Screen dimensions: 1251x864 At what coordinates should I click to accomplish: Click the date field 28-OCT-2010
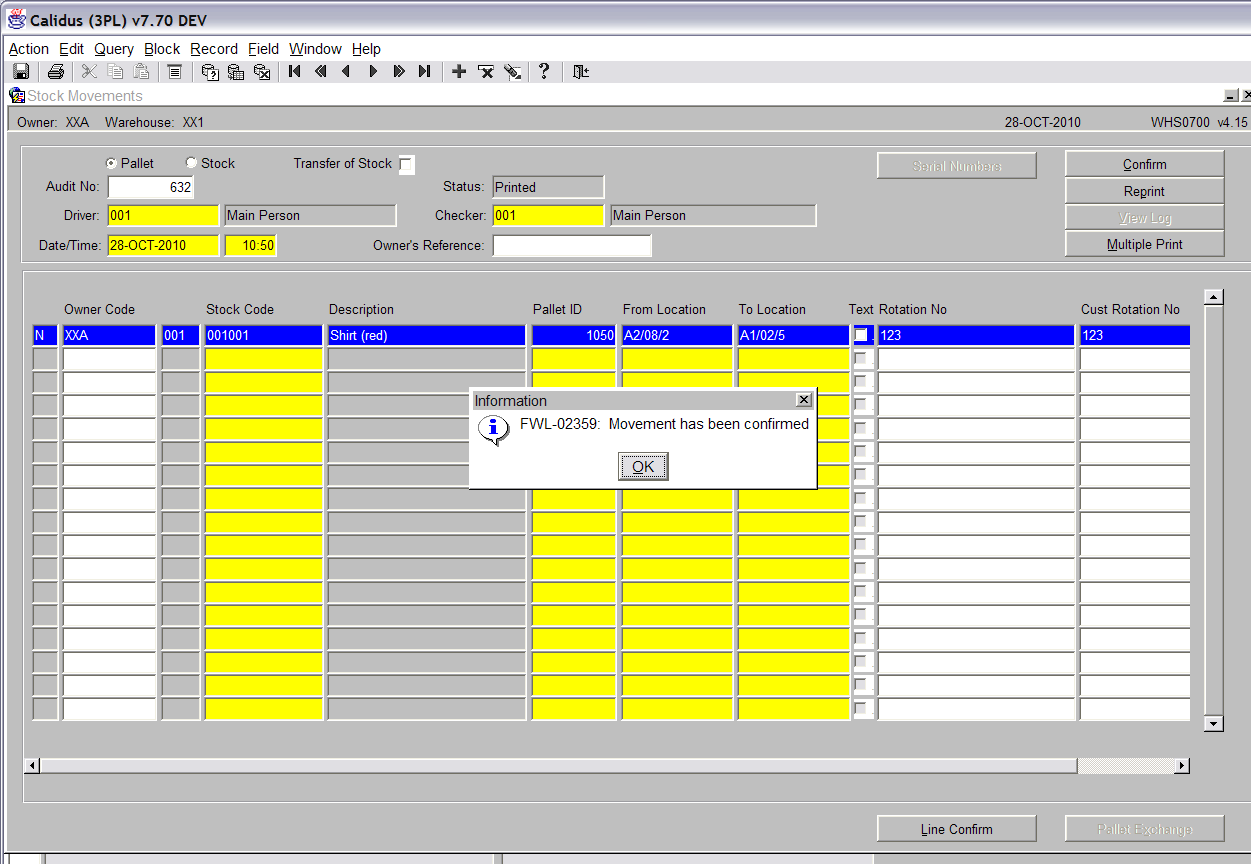click(x=163, y=245)
